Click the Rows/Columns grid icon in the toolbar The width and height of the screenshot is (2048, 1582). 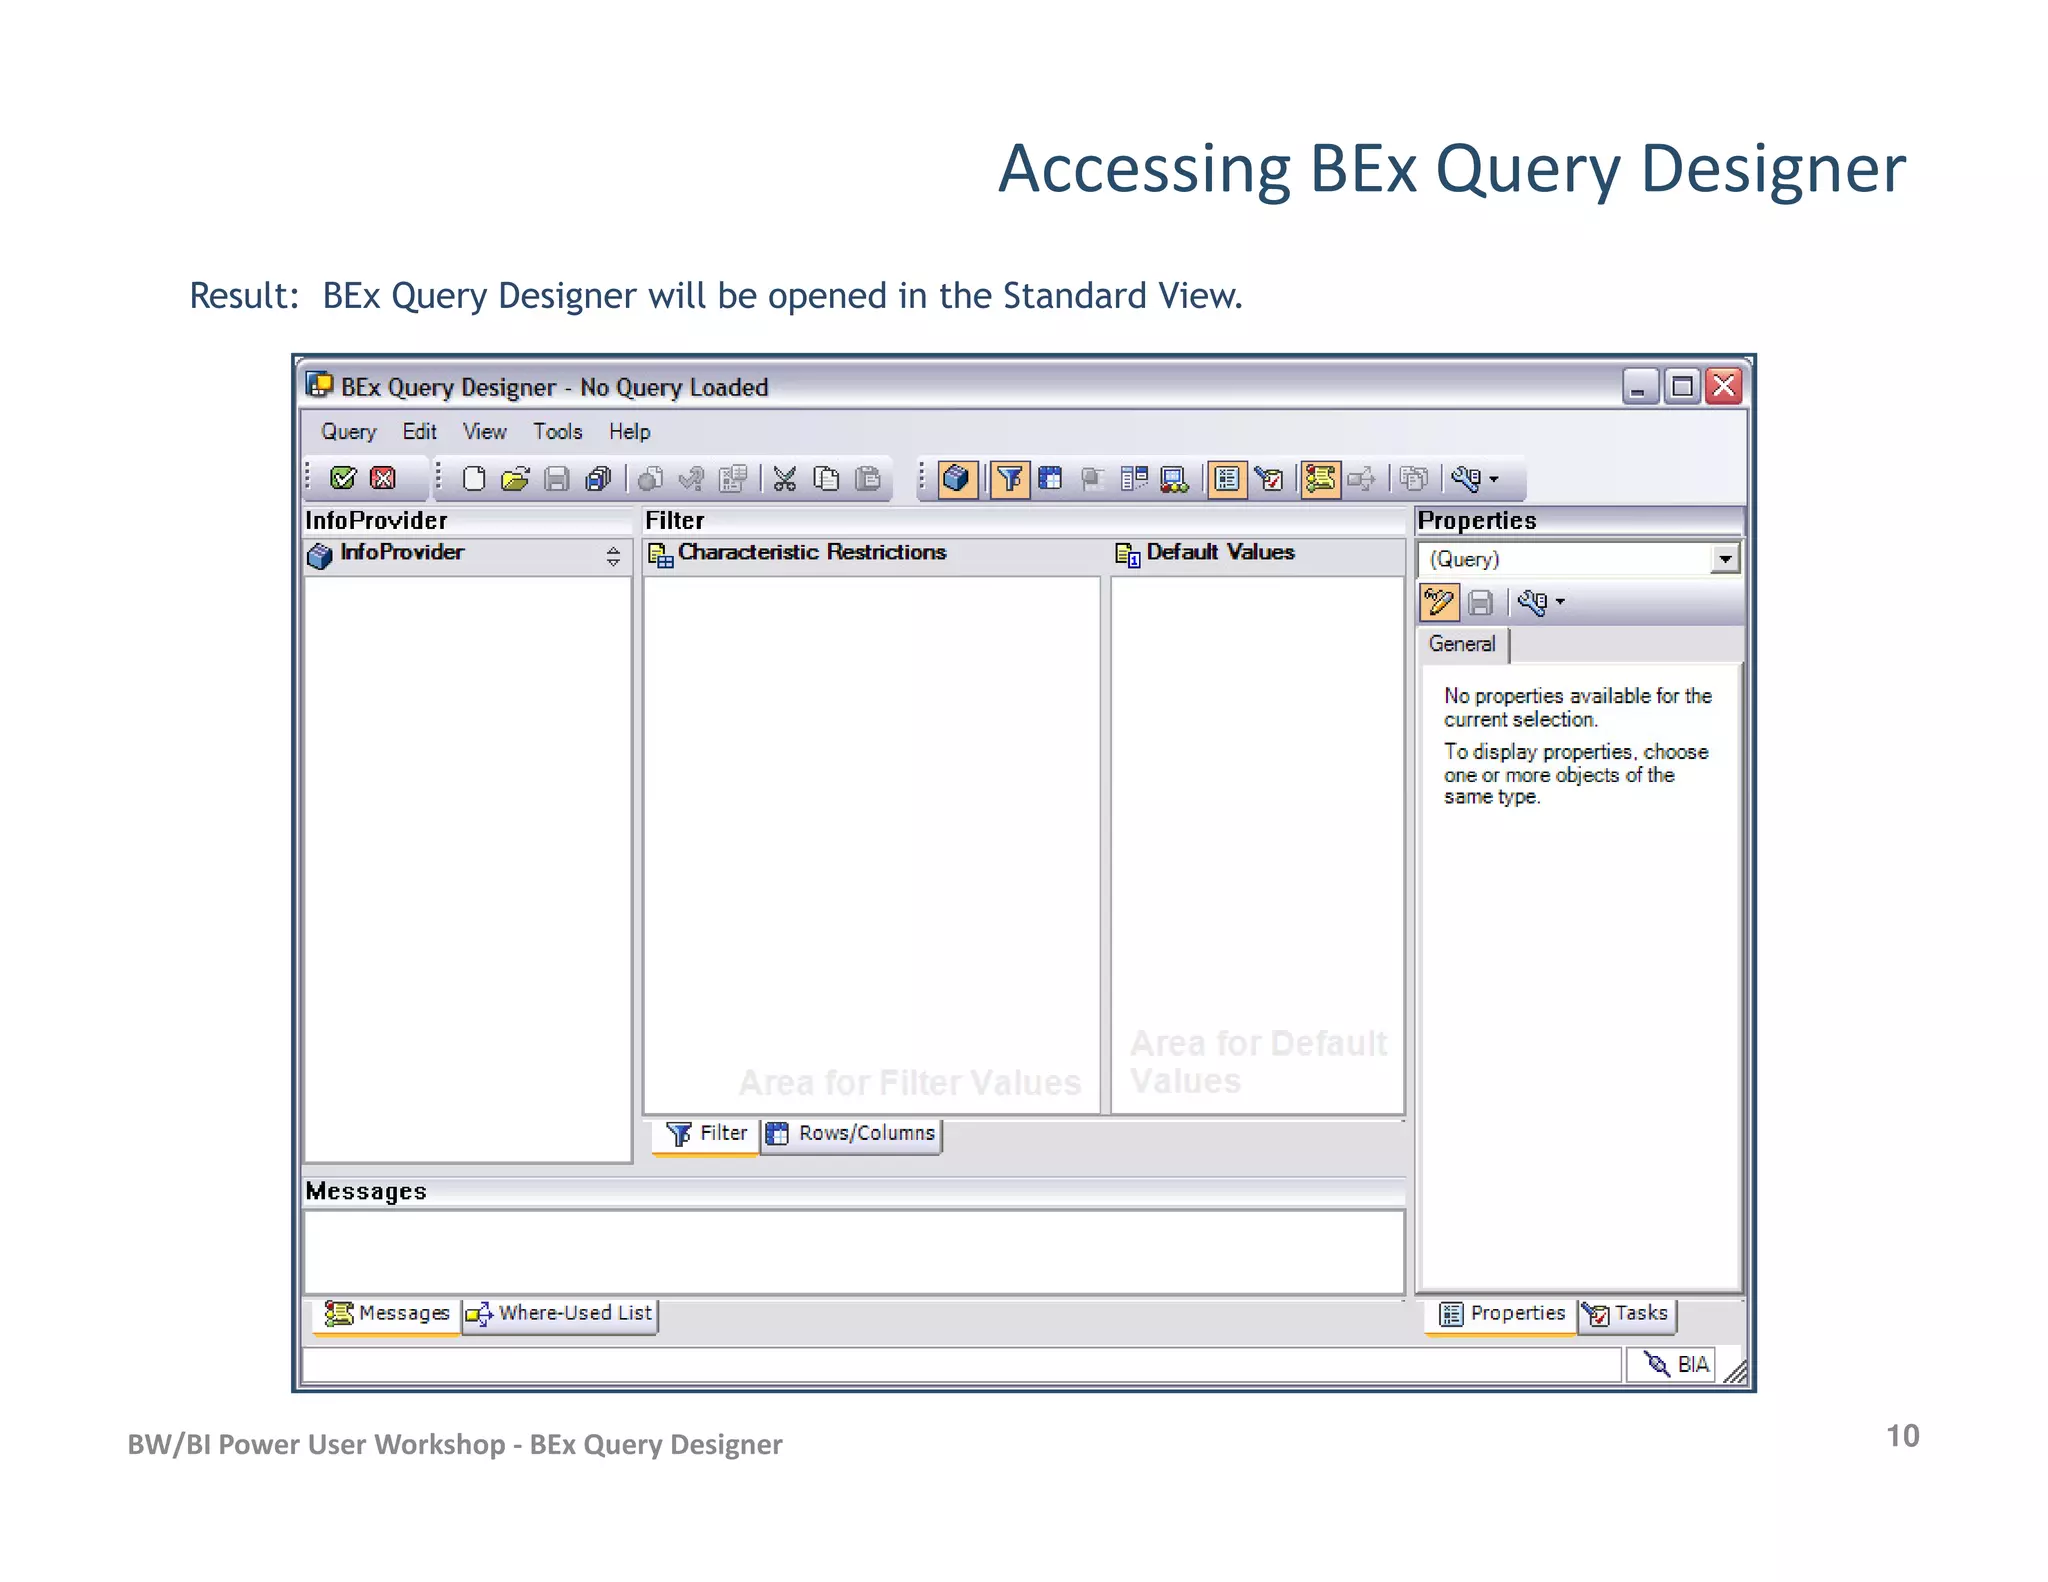(1050, 479)
